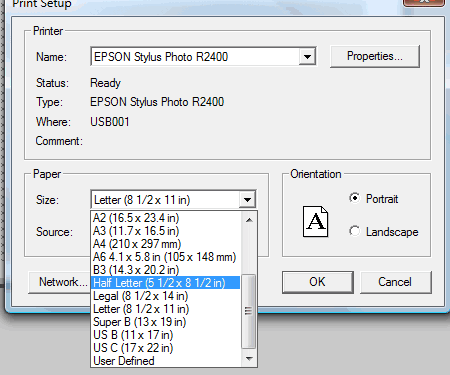Open the printer Name dropdown arrow

307,57
